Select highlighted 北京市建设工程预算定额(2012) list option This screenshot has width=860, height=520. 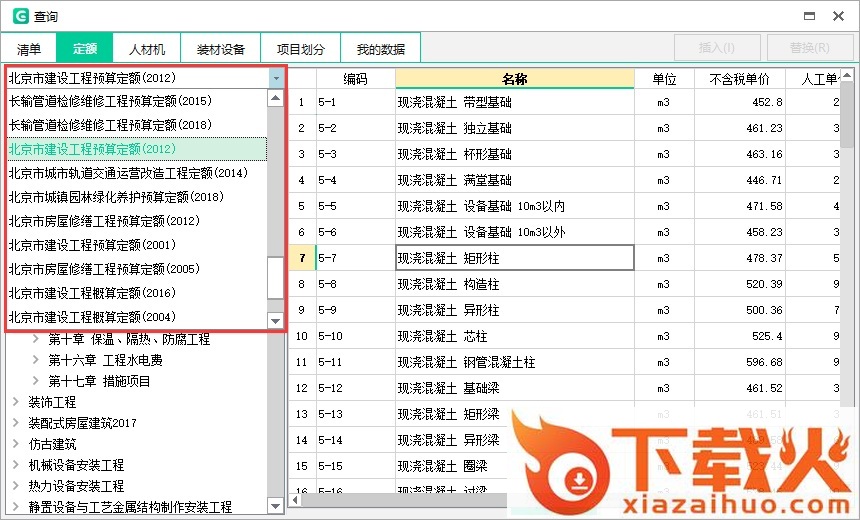[x=137, y=149]
